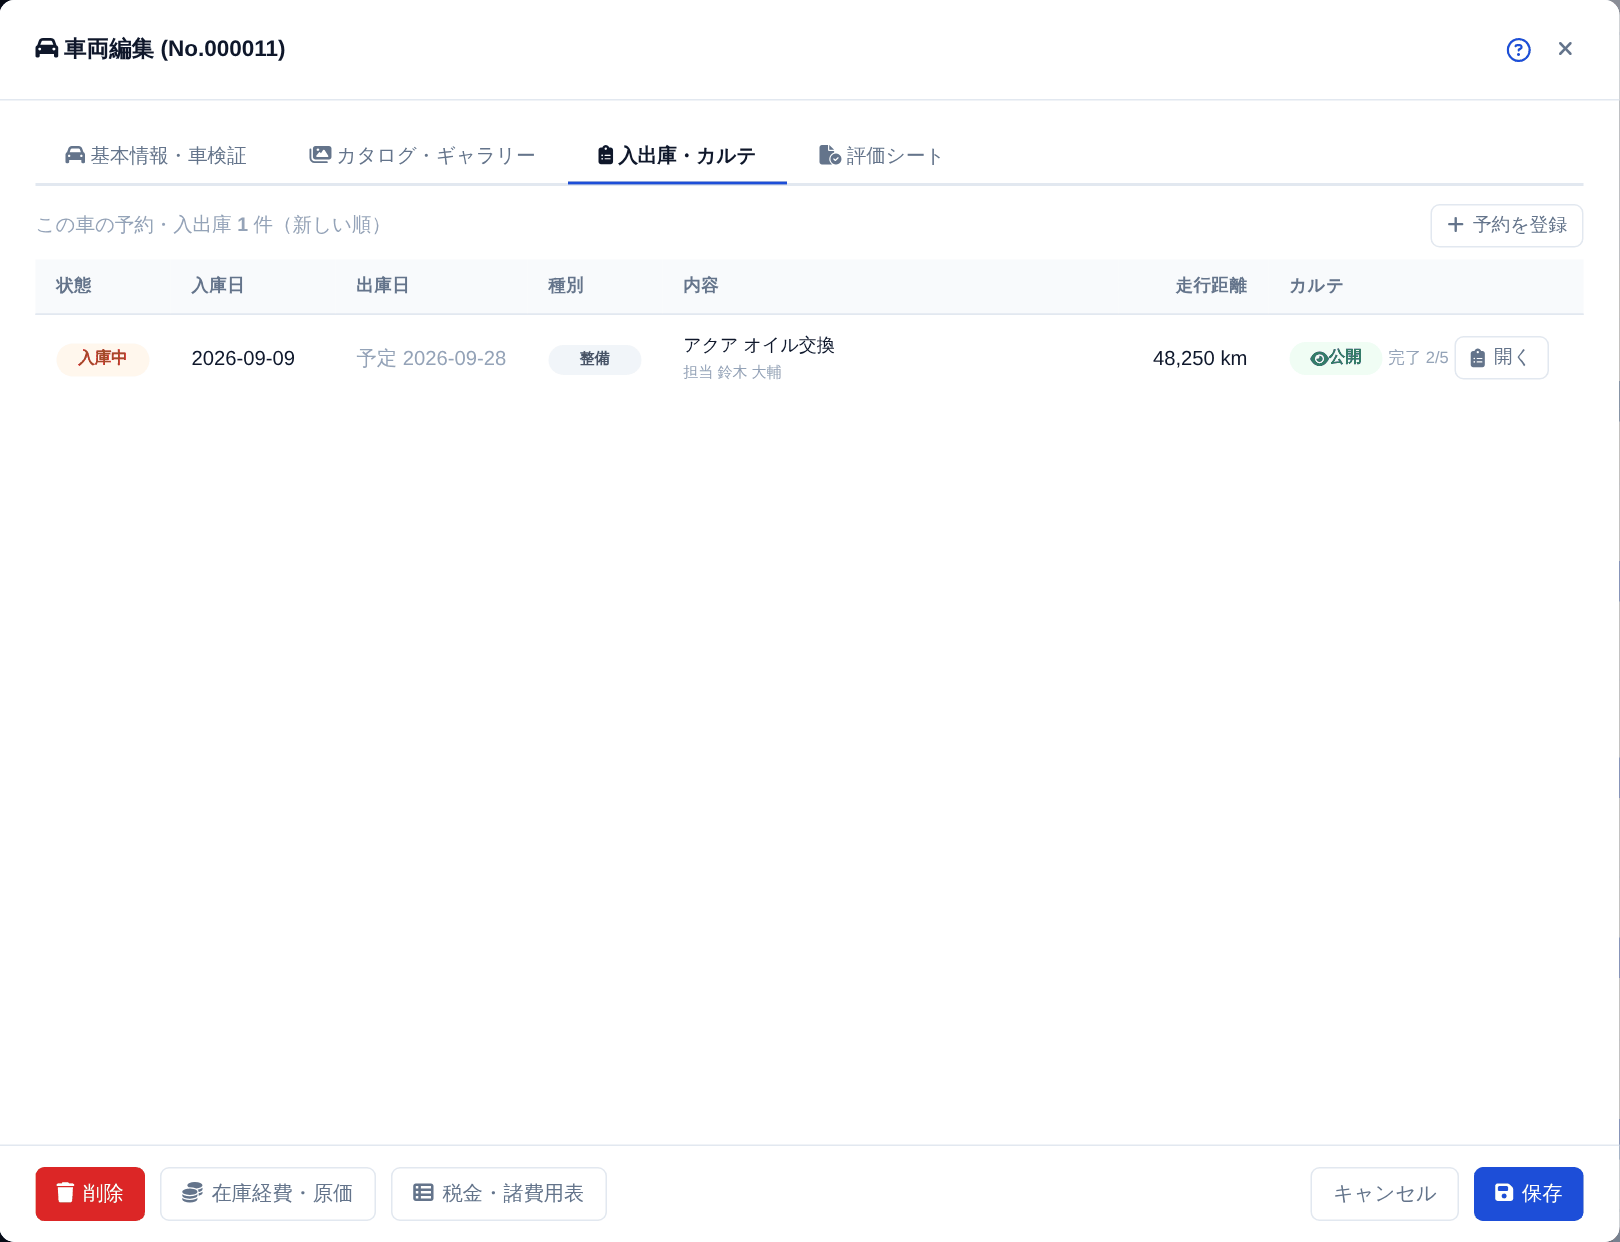Click the car icon in dialog title
1620x1242 pixels.
tap(46, 48)
